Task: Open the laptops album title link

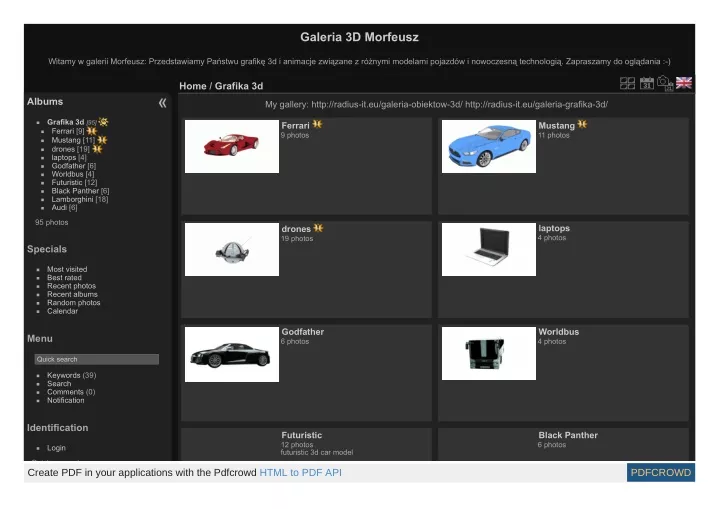Action: tap(554, 228)
